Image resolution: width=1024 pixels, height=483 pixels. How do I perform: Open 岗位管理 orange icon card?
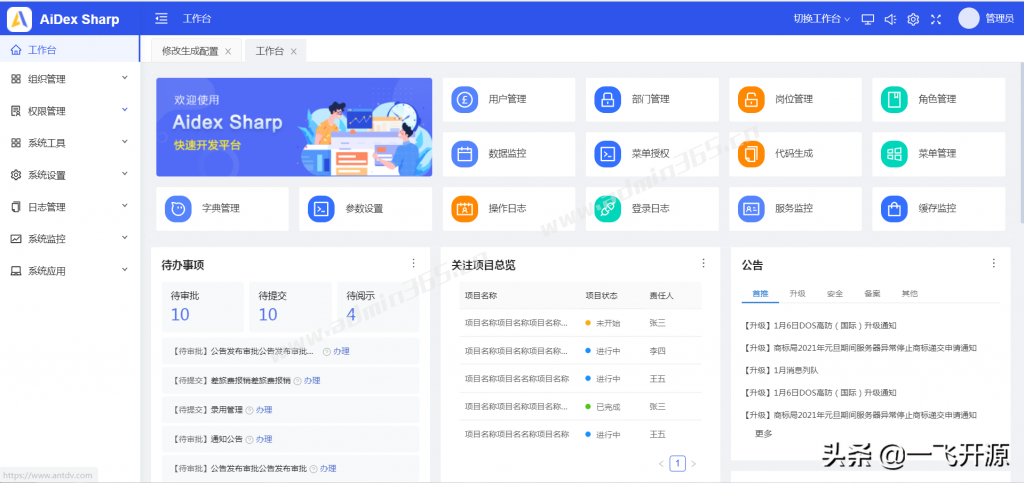click(795, 99)
